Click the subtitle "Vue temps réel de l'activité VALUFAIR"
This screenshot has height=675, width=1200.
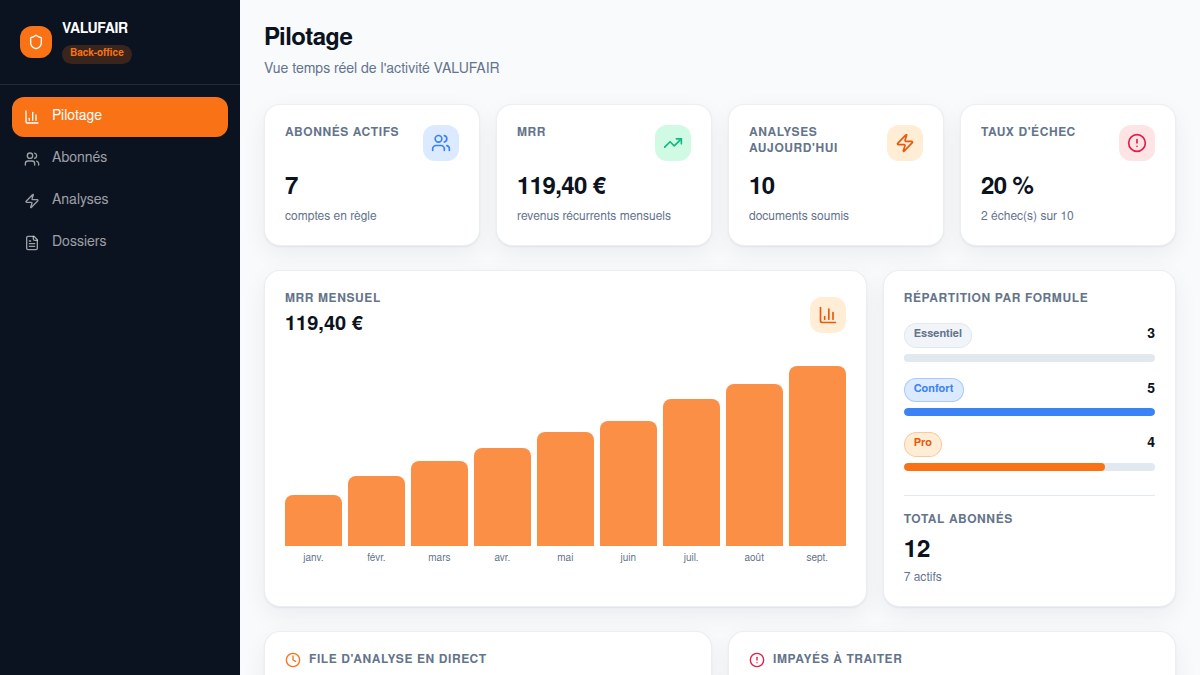pos(382,69)
